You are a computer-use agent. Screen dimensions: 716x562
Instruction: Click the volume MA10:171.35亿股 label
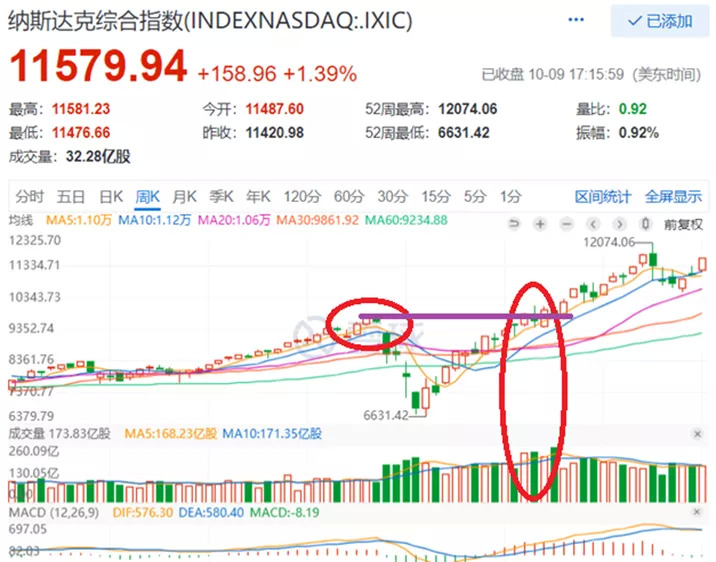click(x=272, y=434)
